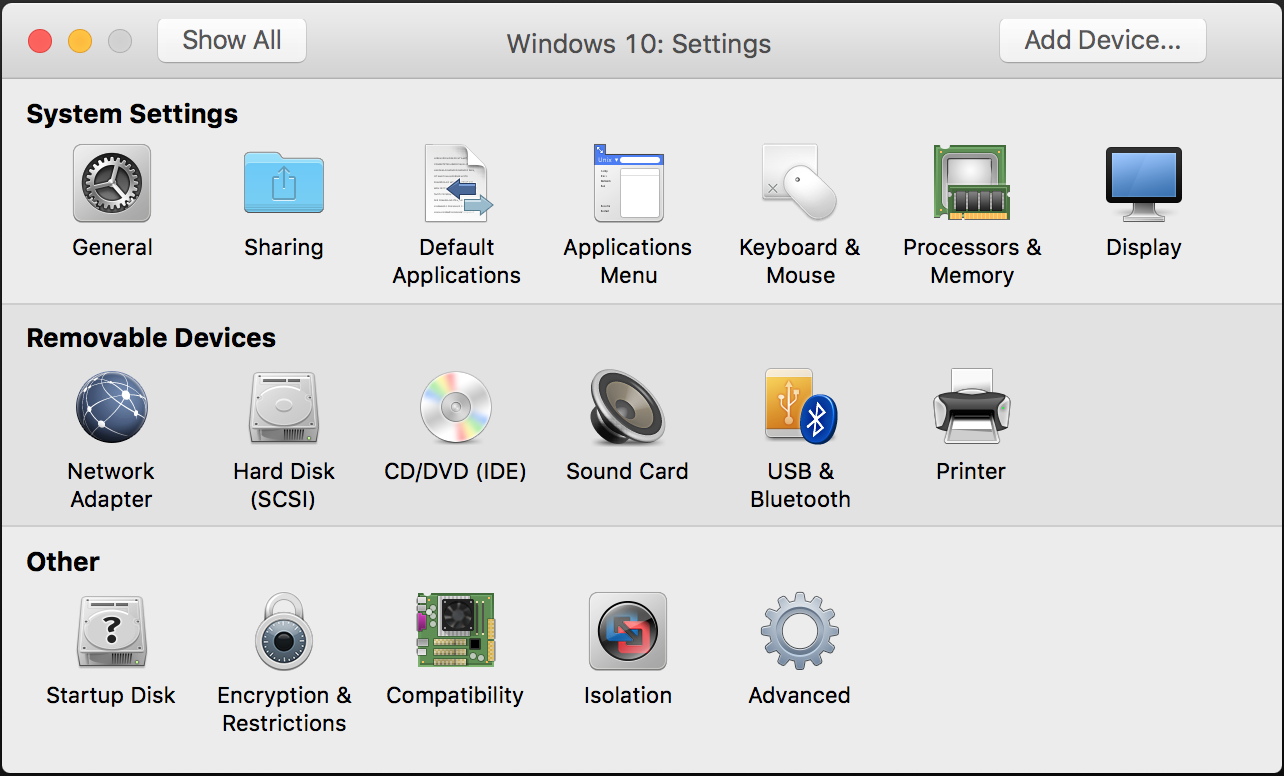This screenshot has width=1284, height=776.
Task: Minimize the window with the yellow button
Action: (x=80, y=41)
